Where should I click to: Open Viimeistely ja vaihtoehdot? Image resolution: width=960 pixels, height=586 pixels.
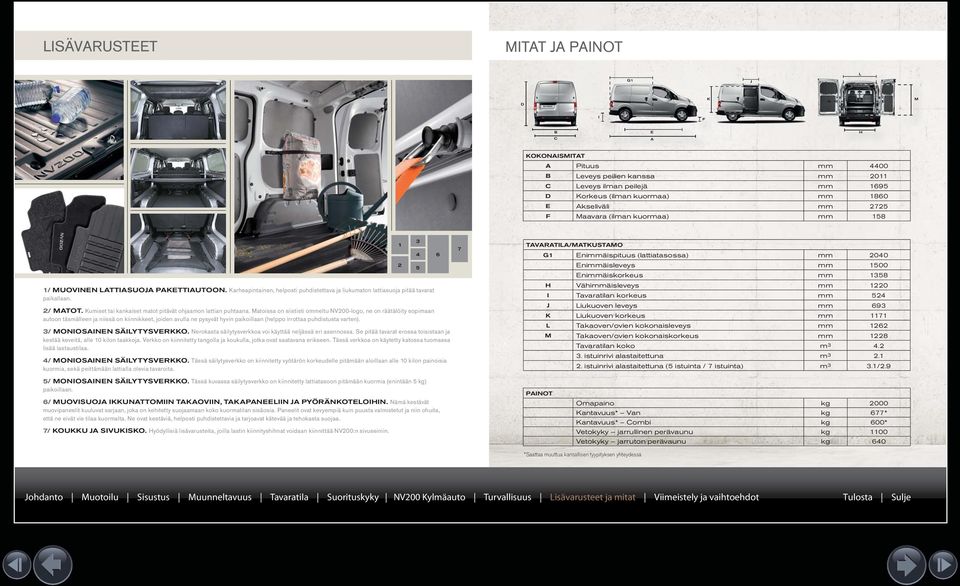coord(706,497)
